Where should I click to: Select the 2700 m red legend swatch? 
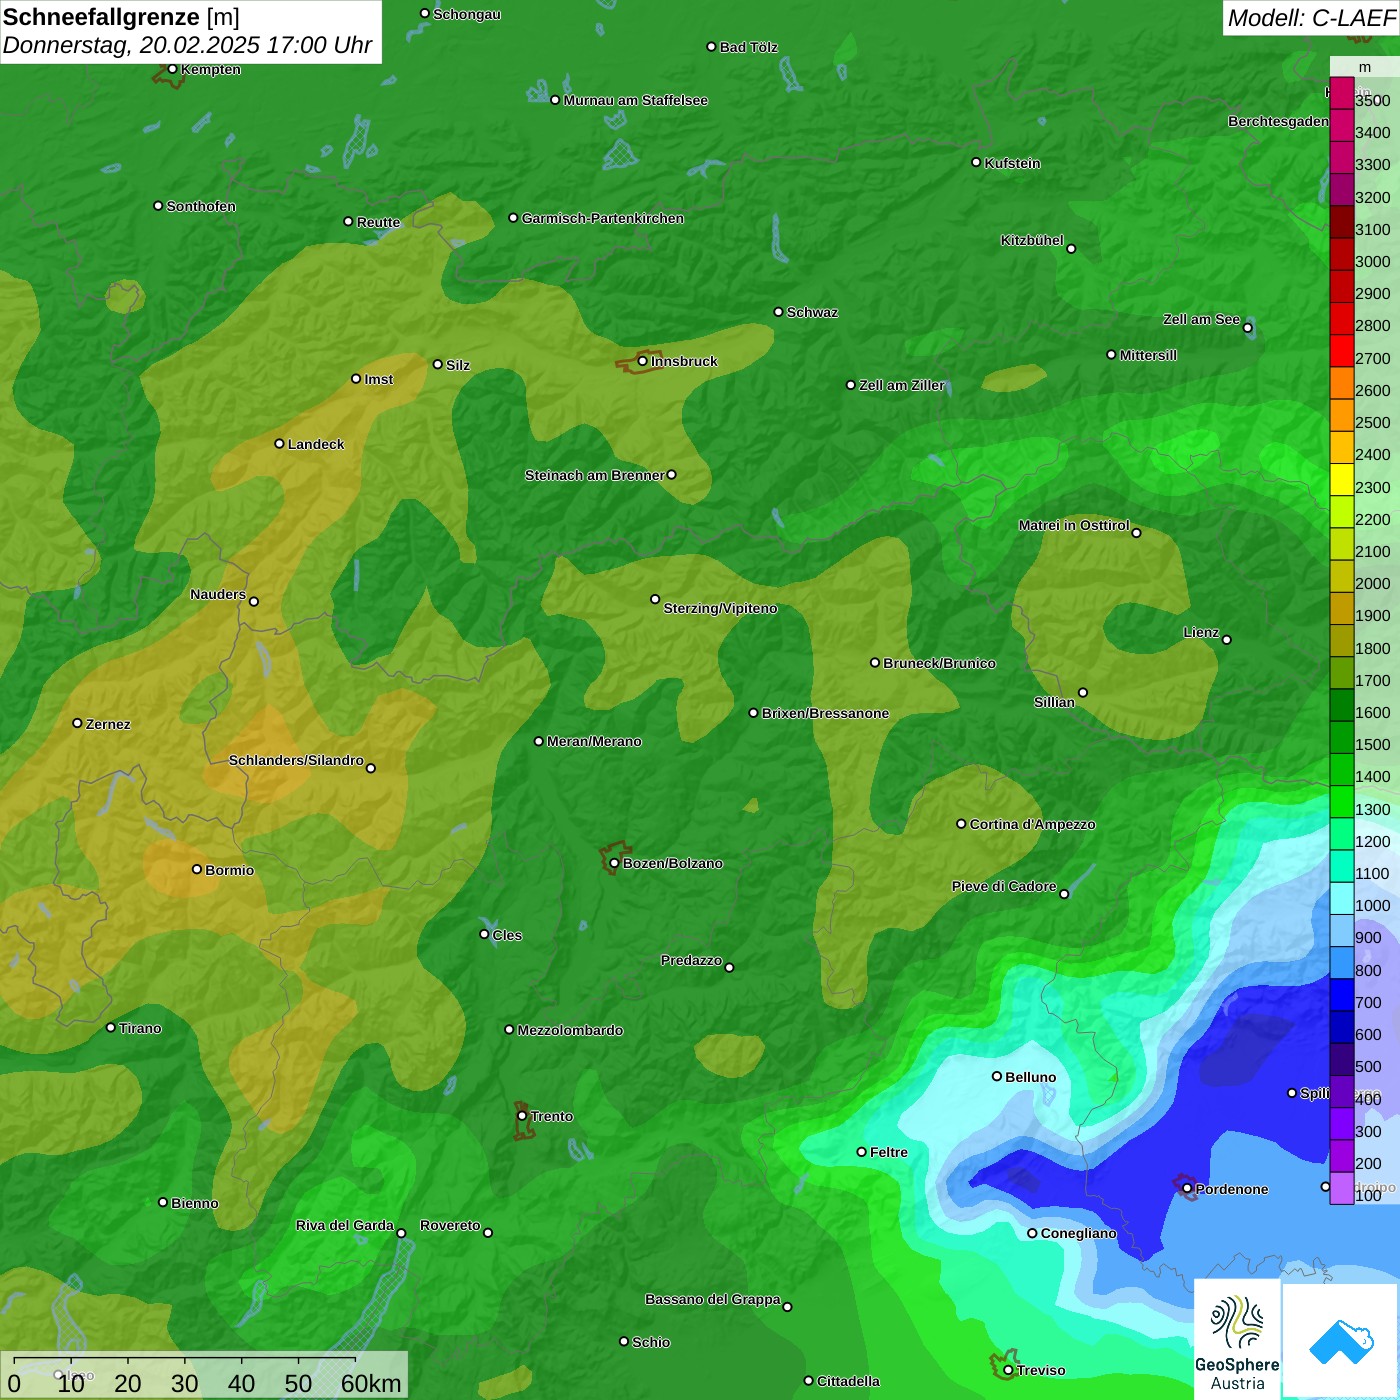[x=1342, y=351]
